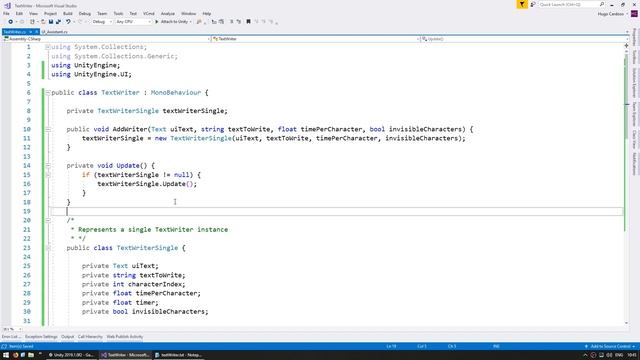Click the Save All toolbar icon

pyautogui.click(x=58, y=22)
